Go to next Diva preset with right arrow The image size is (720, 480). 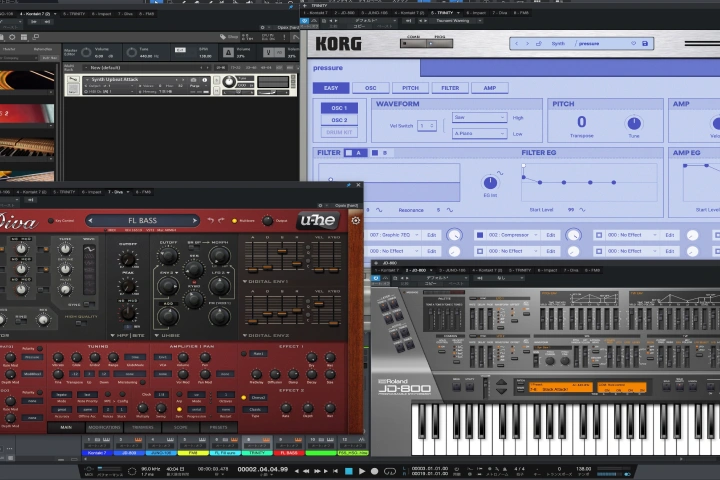tap(195, 220)
